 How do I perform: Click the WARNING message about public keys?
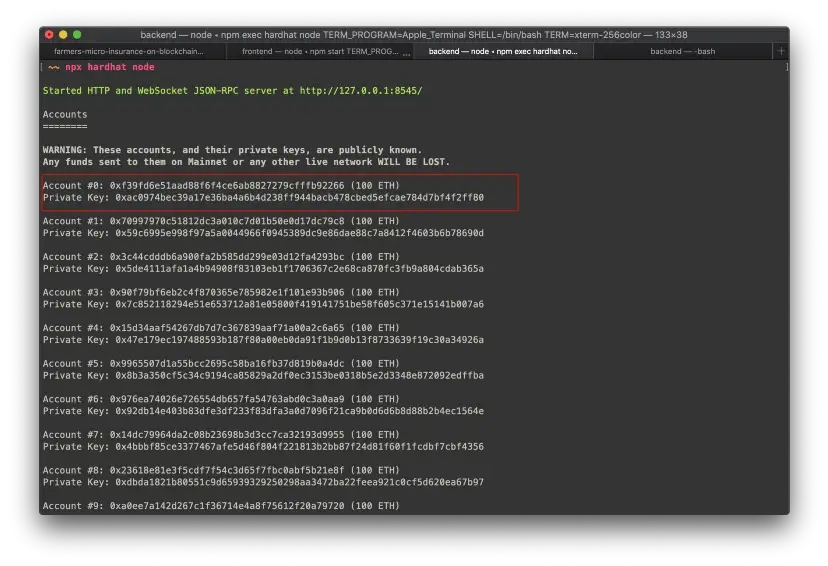232,150
